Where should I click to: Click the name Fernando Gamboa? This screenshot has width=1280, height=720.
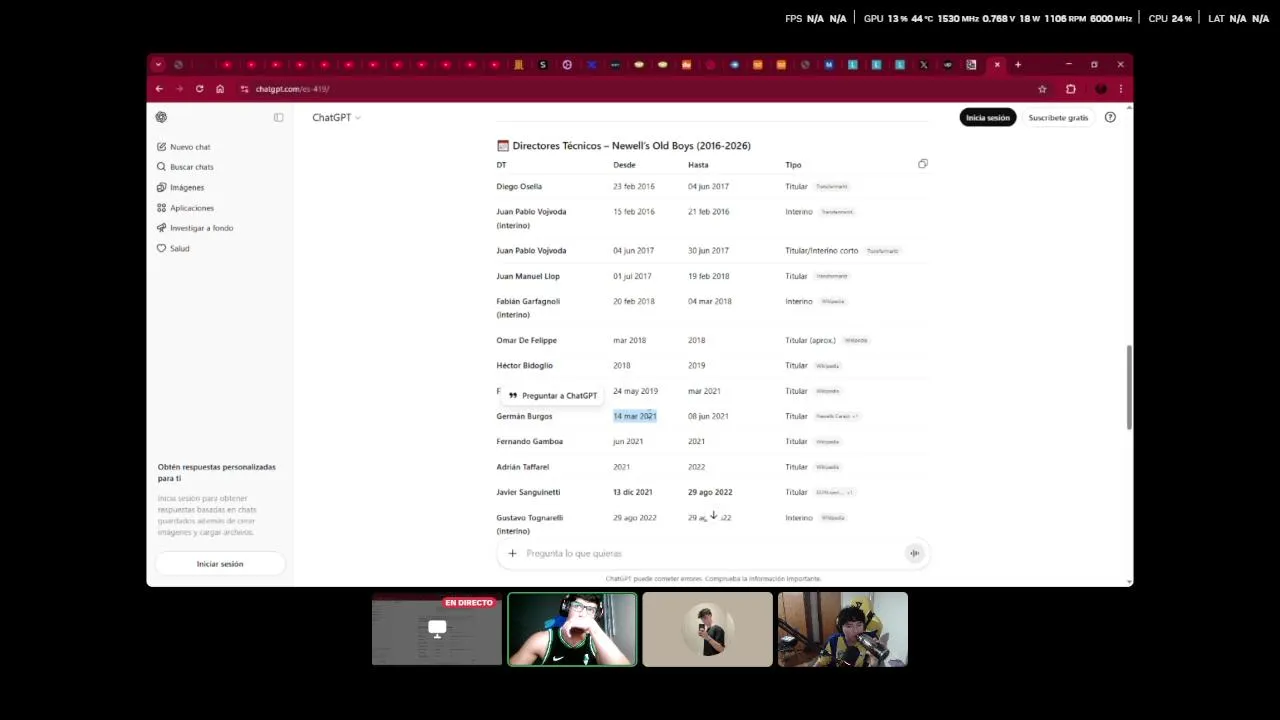(529, 442)
